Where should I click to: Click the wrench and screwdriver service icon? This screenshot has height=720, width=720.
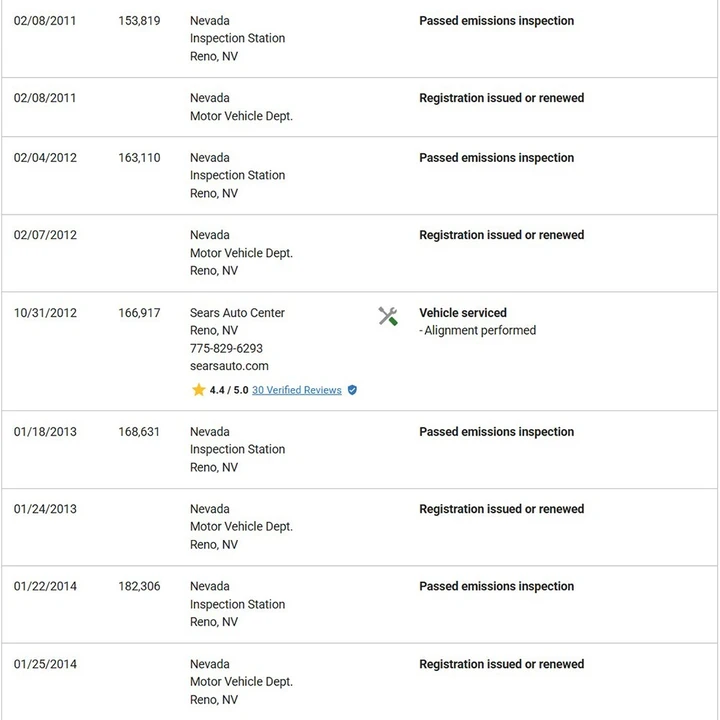tap(388, 316)
